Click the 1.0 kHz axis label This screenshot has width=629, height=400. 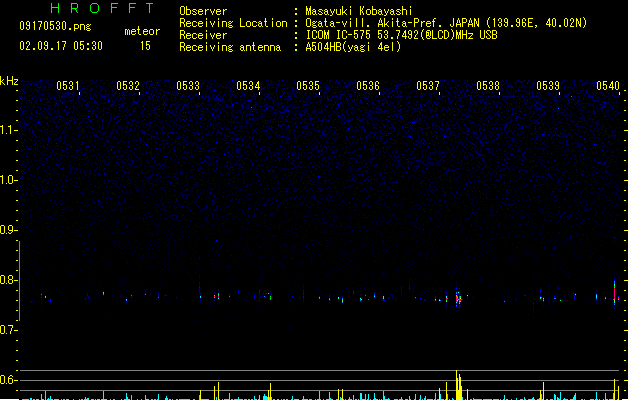[8, 180]
